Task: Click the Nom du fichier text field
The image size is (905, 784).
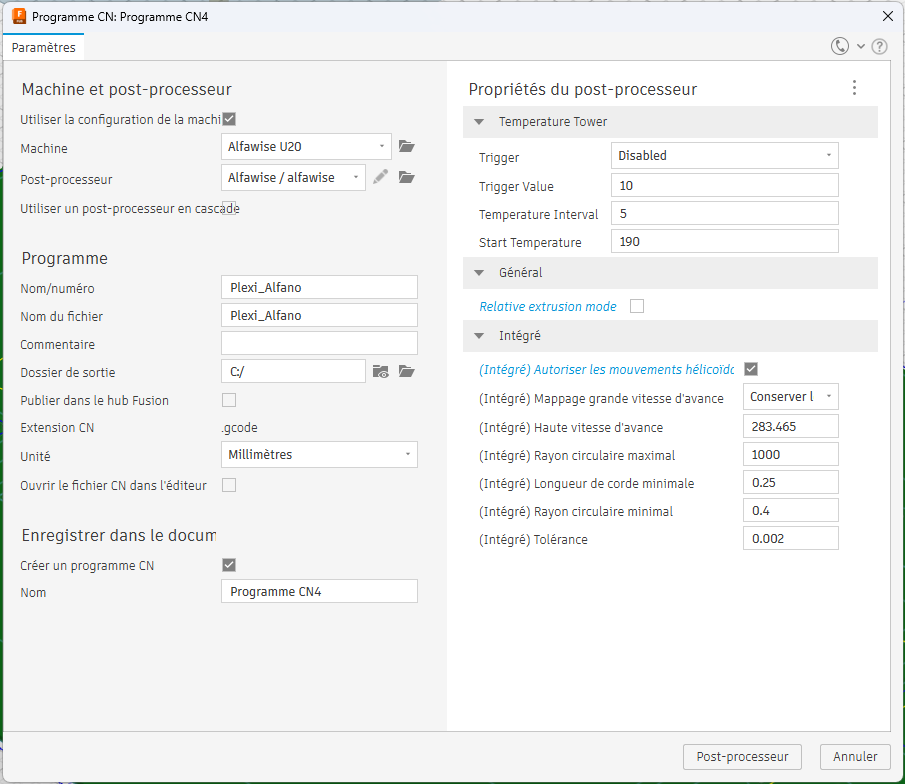Action: 318,316
